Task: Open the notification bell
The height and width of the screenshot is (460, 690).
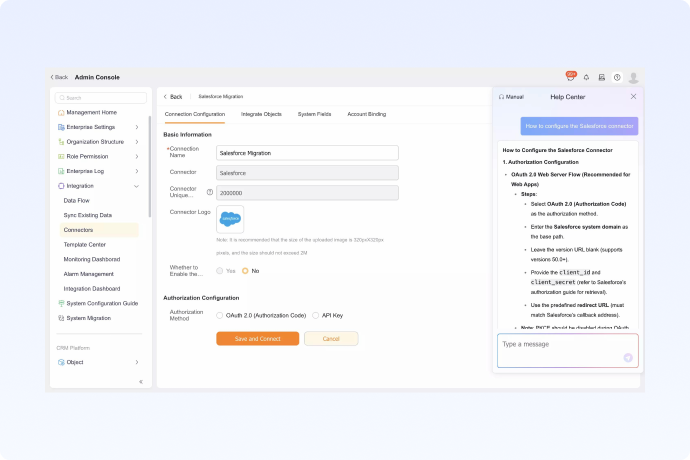Action: [586, 77]
